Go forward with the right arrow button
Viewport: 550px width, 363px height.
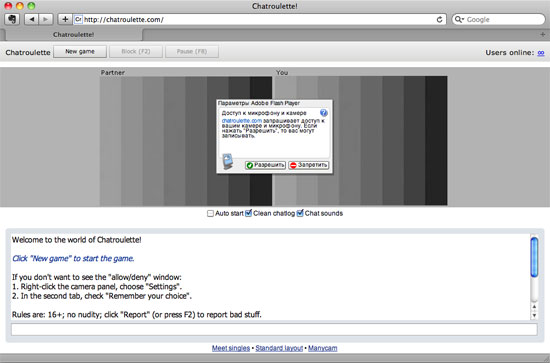(46, 19)
